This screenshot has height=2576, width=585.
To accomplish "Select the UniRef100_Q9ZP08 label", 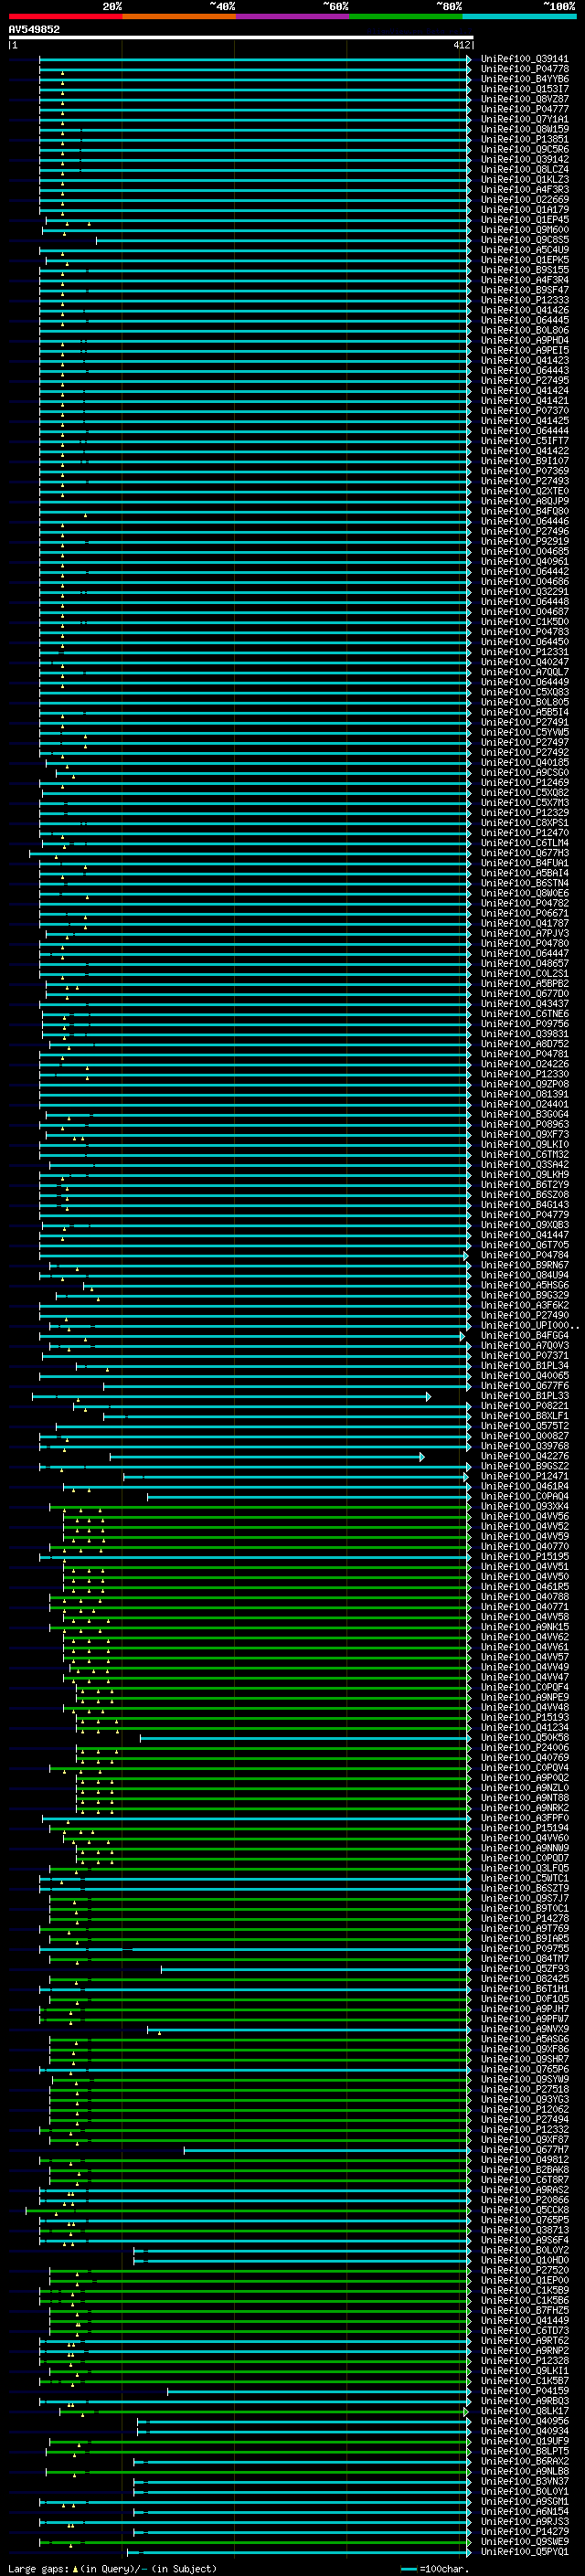I will click(x=524, y=1084).
